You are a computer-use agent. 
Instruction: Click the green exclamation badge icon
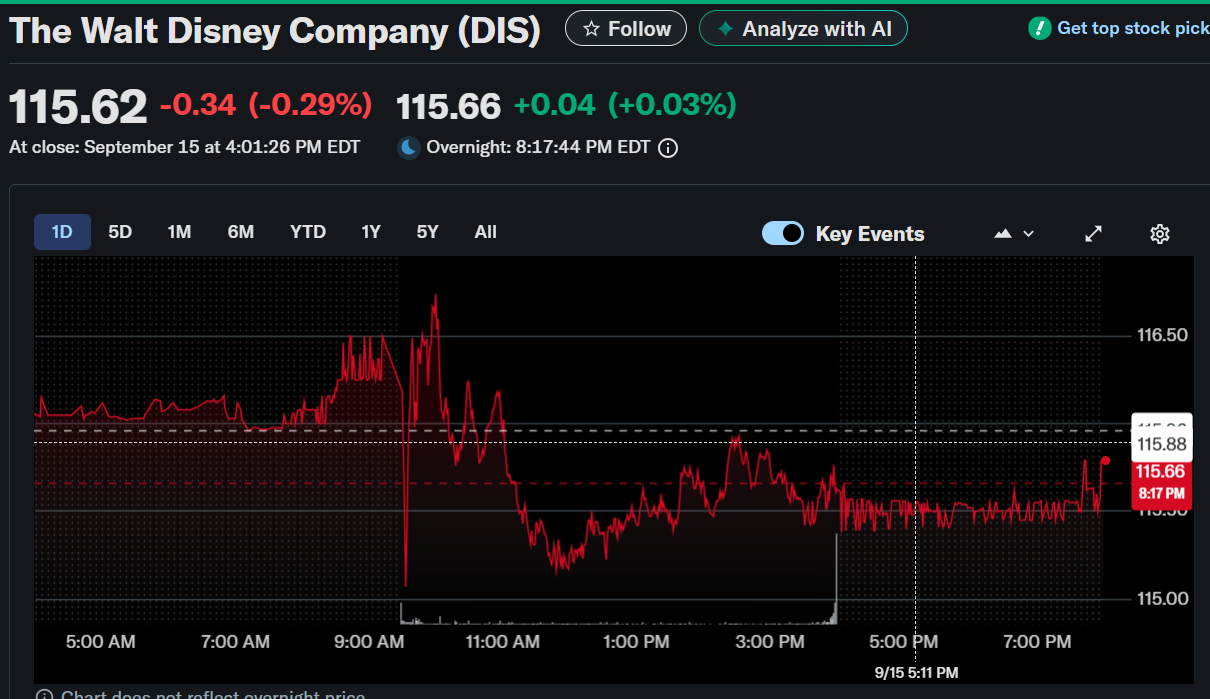(x=1039, y=28)
